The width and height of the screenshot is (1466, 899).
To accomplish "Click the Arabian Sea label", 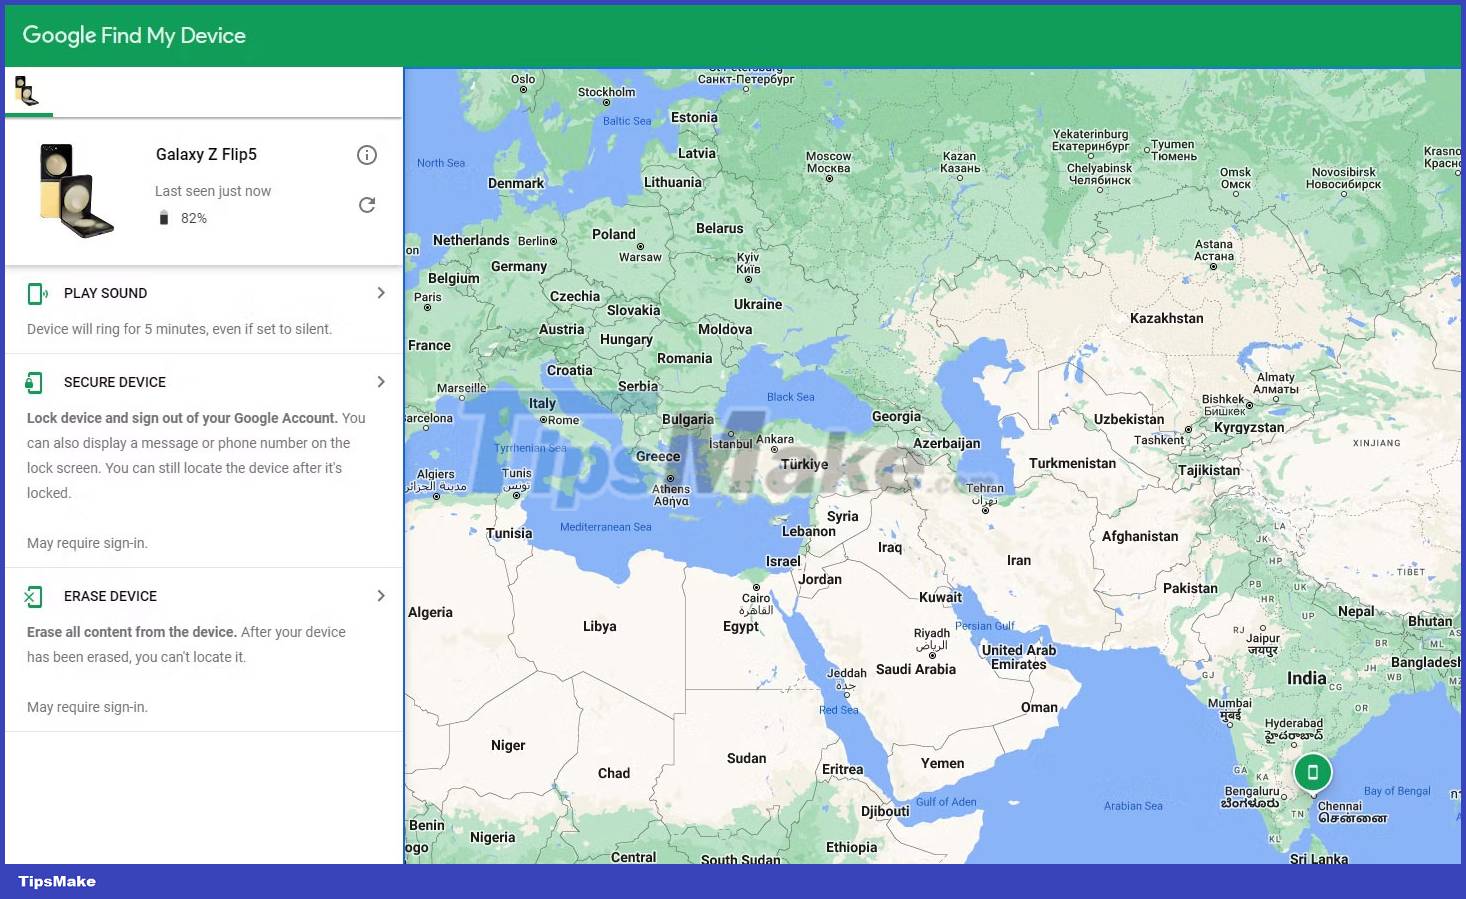I will click(x=1133, y=806).
